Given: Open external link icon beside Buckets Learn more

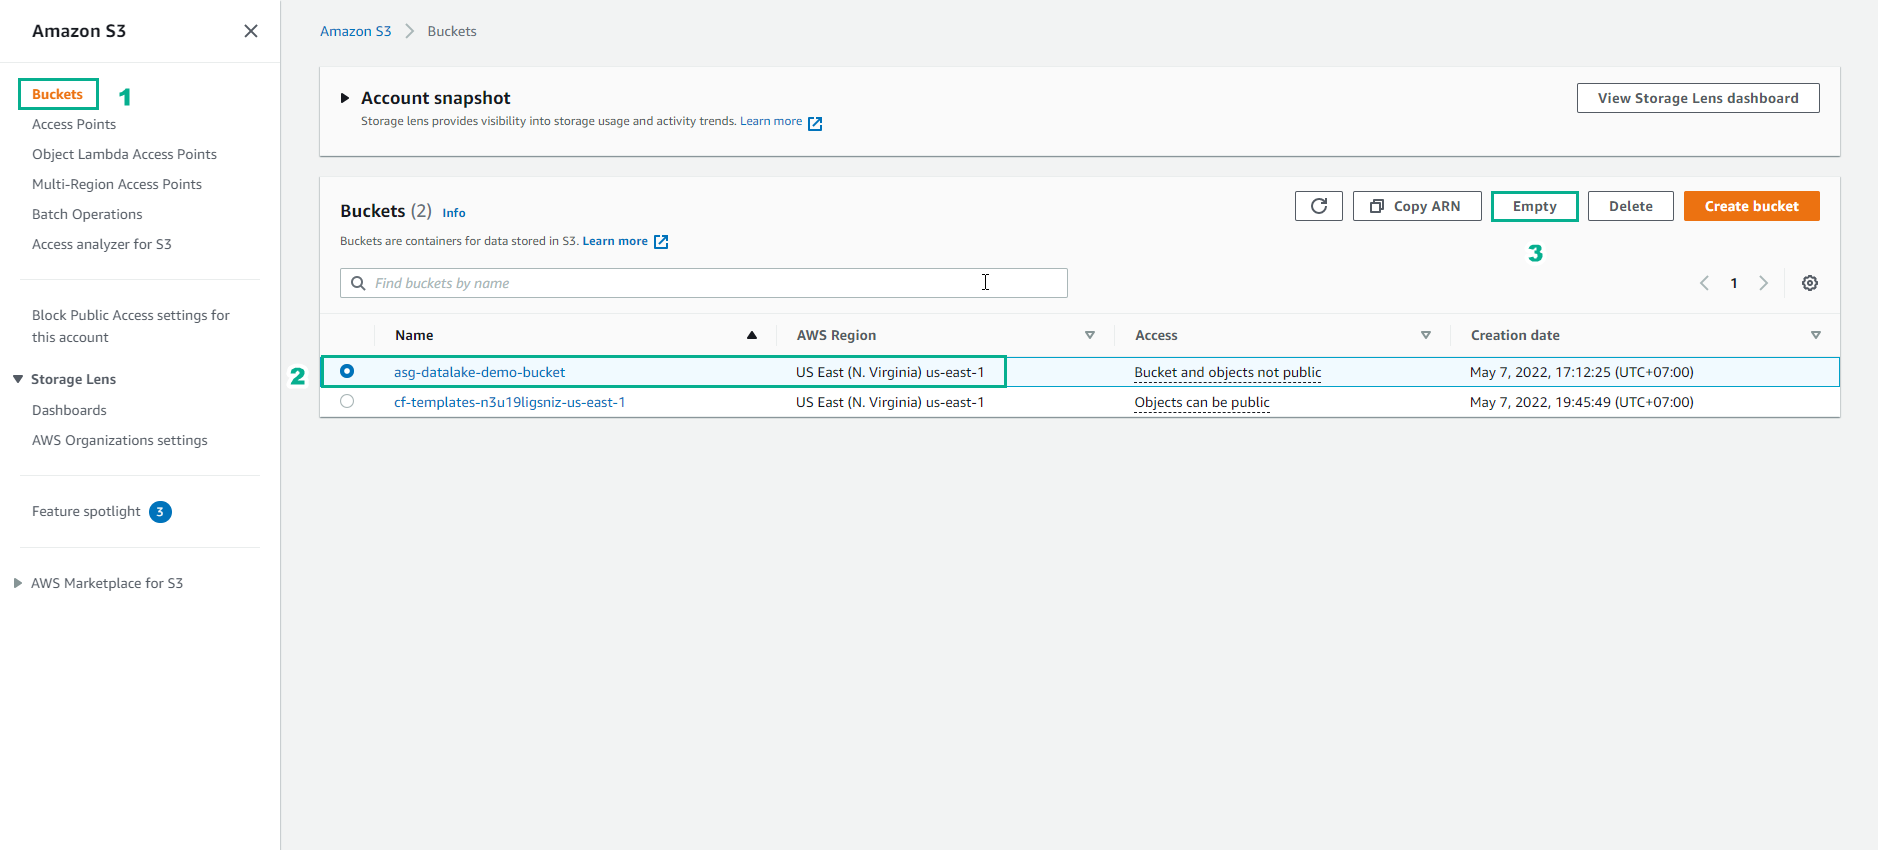Looking at the screenshot, I should pyautogui.click(x=661, y=242).
